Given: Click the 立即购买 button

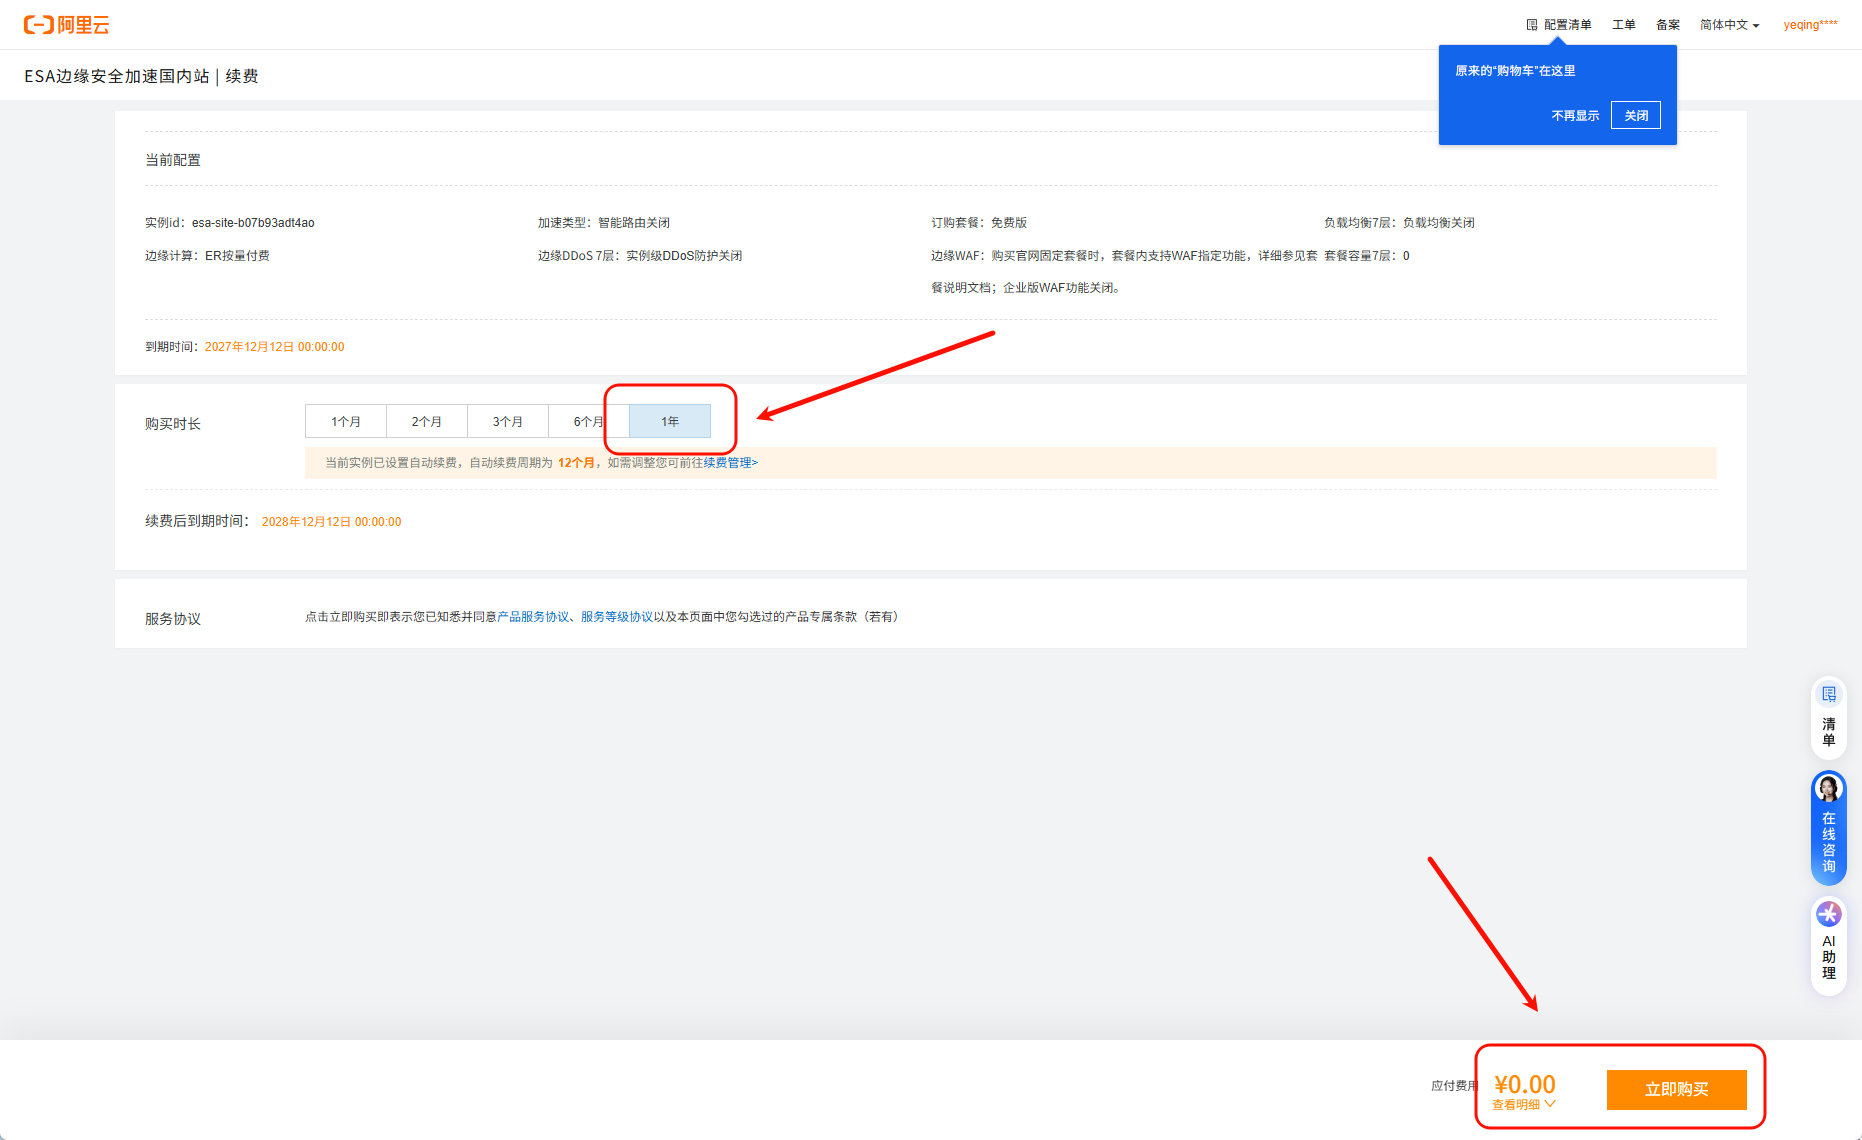Looking at the screenshot, I should click(x=1677, y=1090).
